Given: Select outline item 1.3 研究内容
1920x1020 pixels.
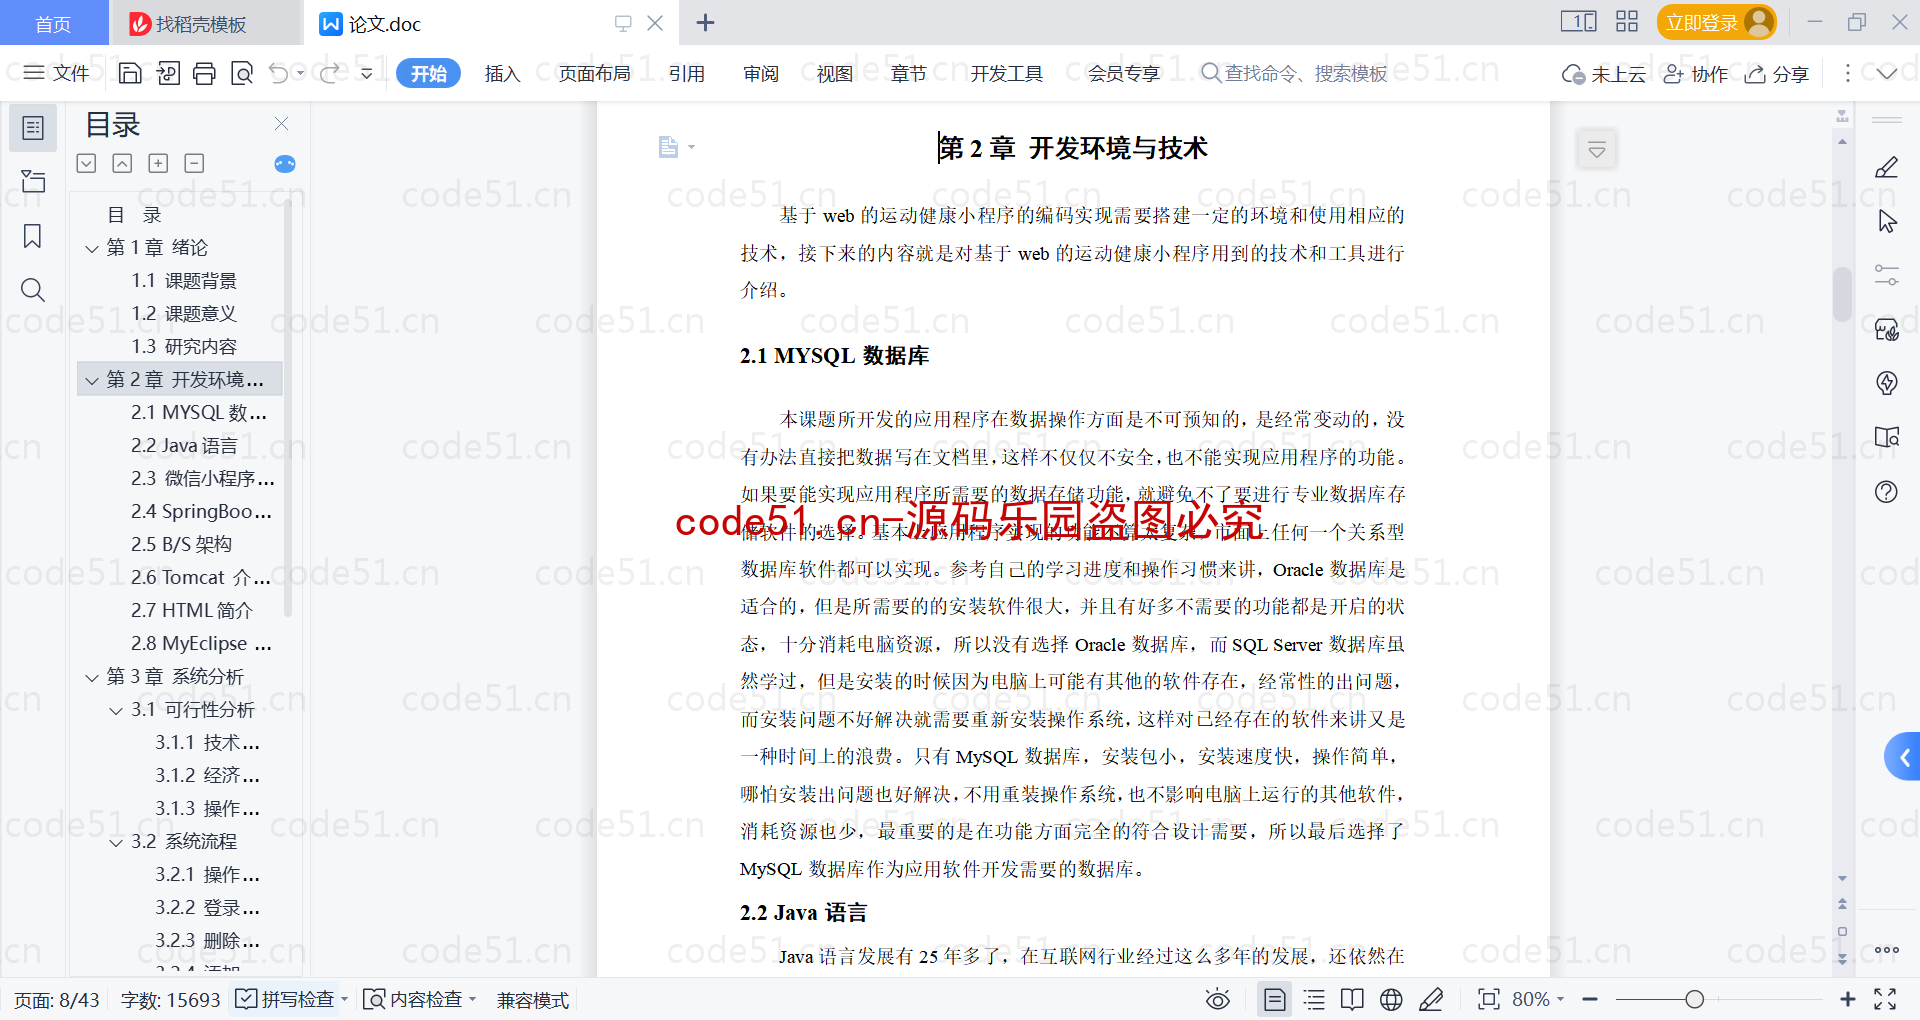Looking at the screenshot, I should (184, 347).
